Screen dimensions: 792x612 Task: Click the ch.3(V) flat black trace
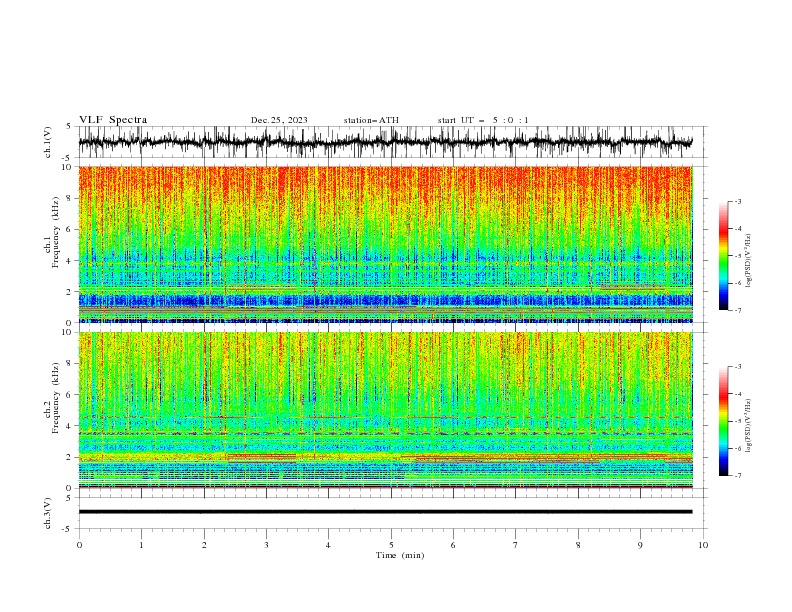[385, 512]
